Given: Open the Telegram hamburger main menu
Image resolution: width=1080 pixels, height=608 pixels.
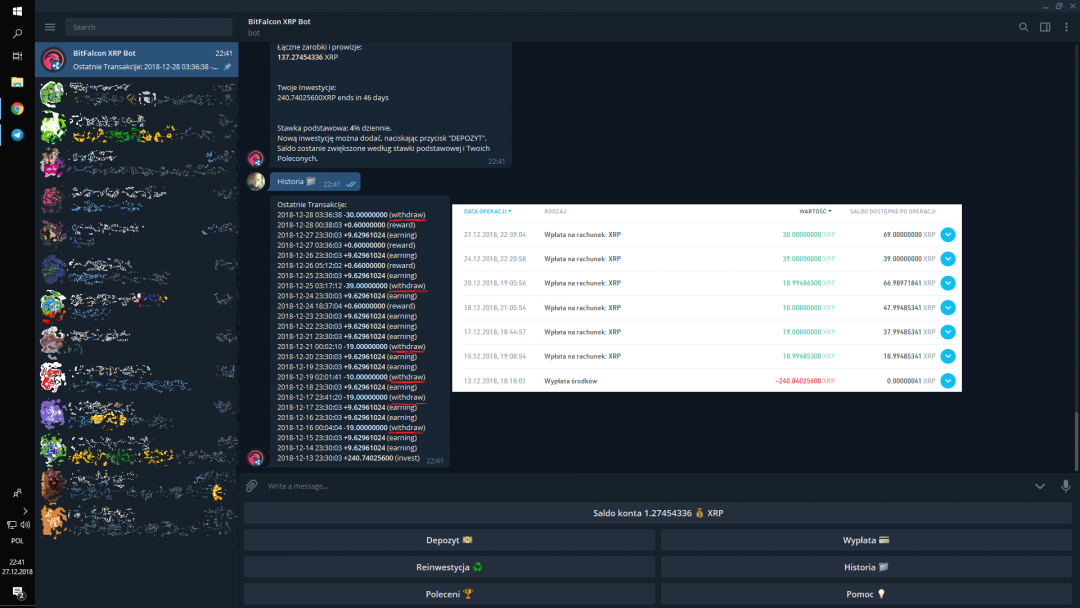Looking at the screenshot, I should pyautogui.click(x=50, y=27).
